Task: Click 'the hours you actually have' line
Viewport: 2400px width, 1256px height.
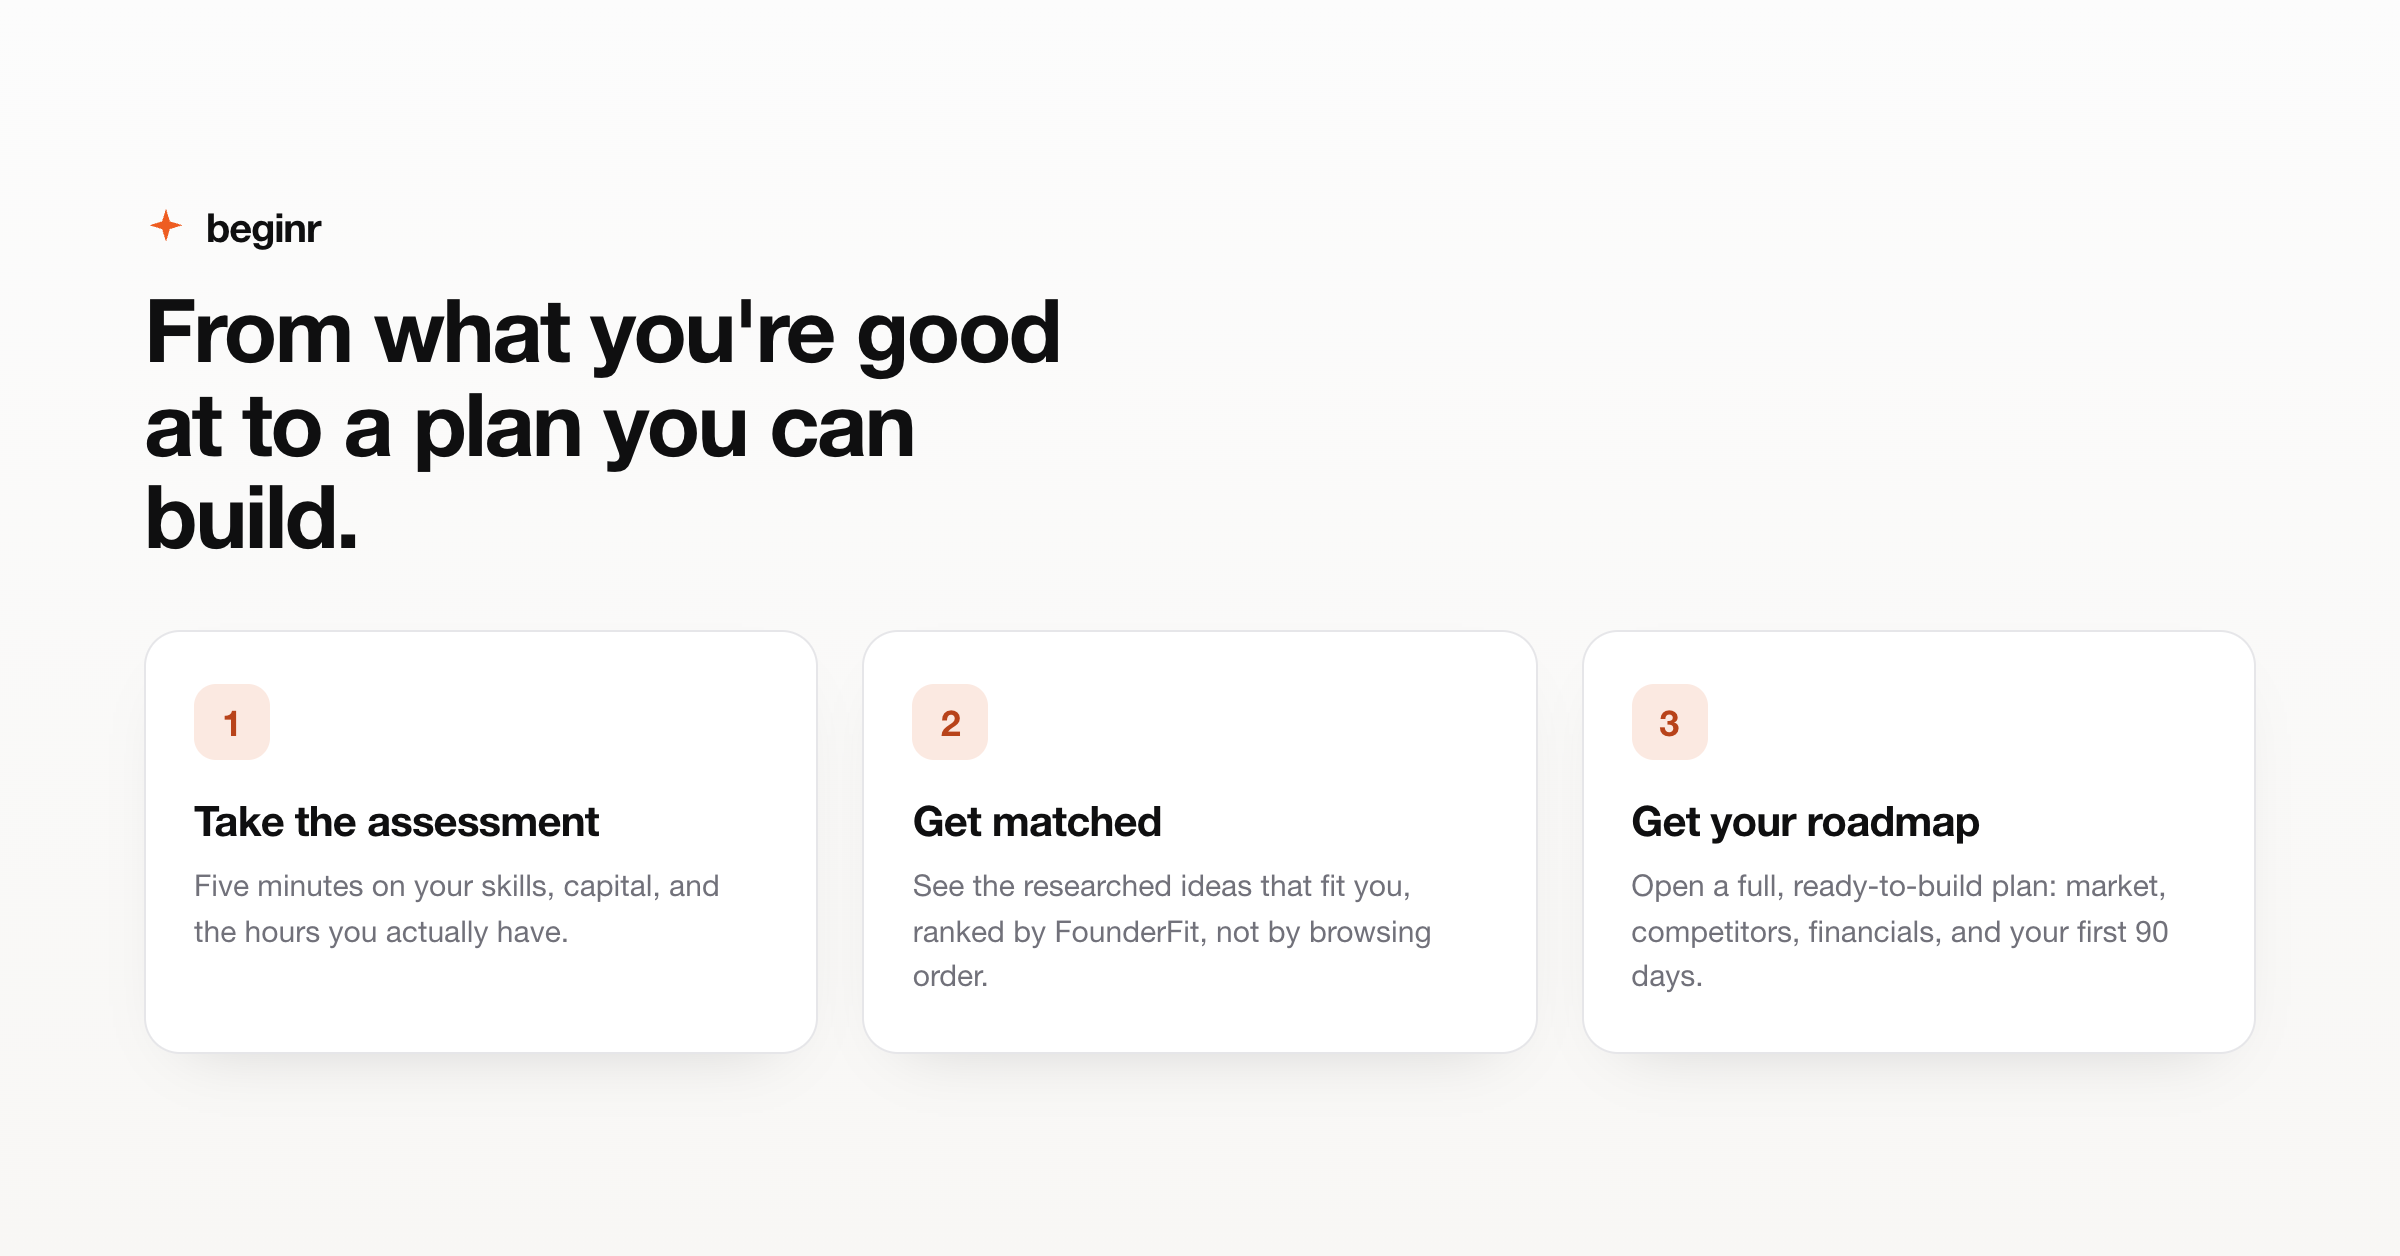Action: 381,932
